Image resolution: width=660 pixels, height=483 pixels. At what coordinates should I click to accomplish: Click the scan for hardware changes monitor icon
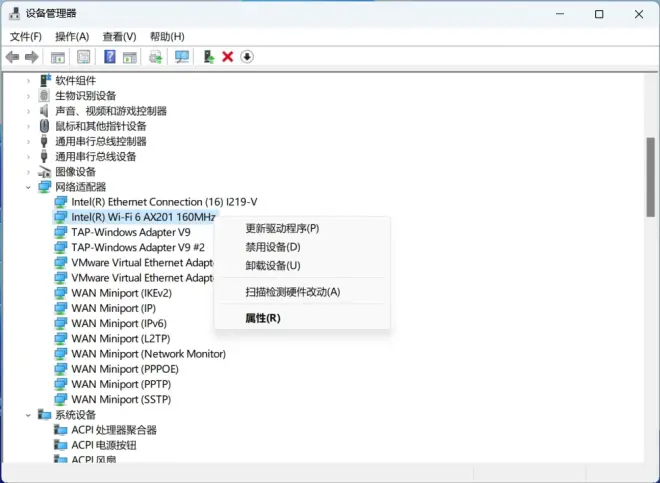(x=181, y=57)
